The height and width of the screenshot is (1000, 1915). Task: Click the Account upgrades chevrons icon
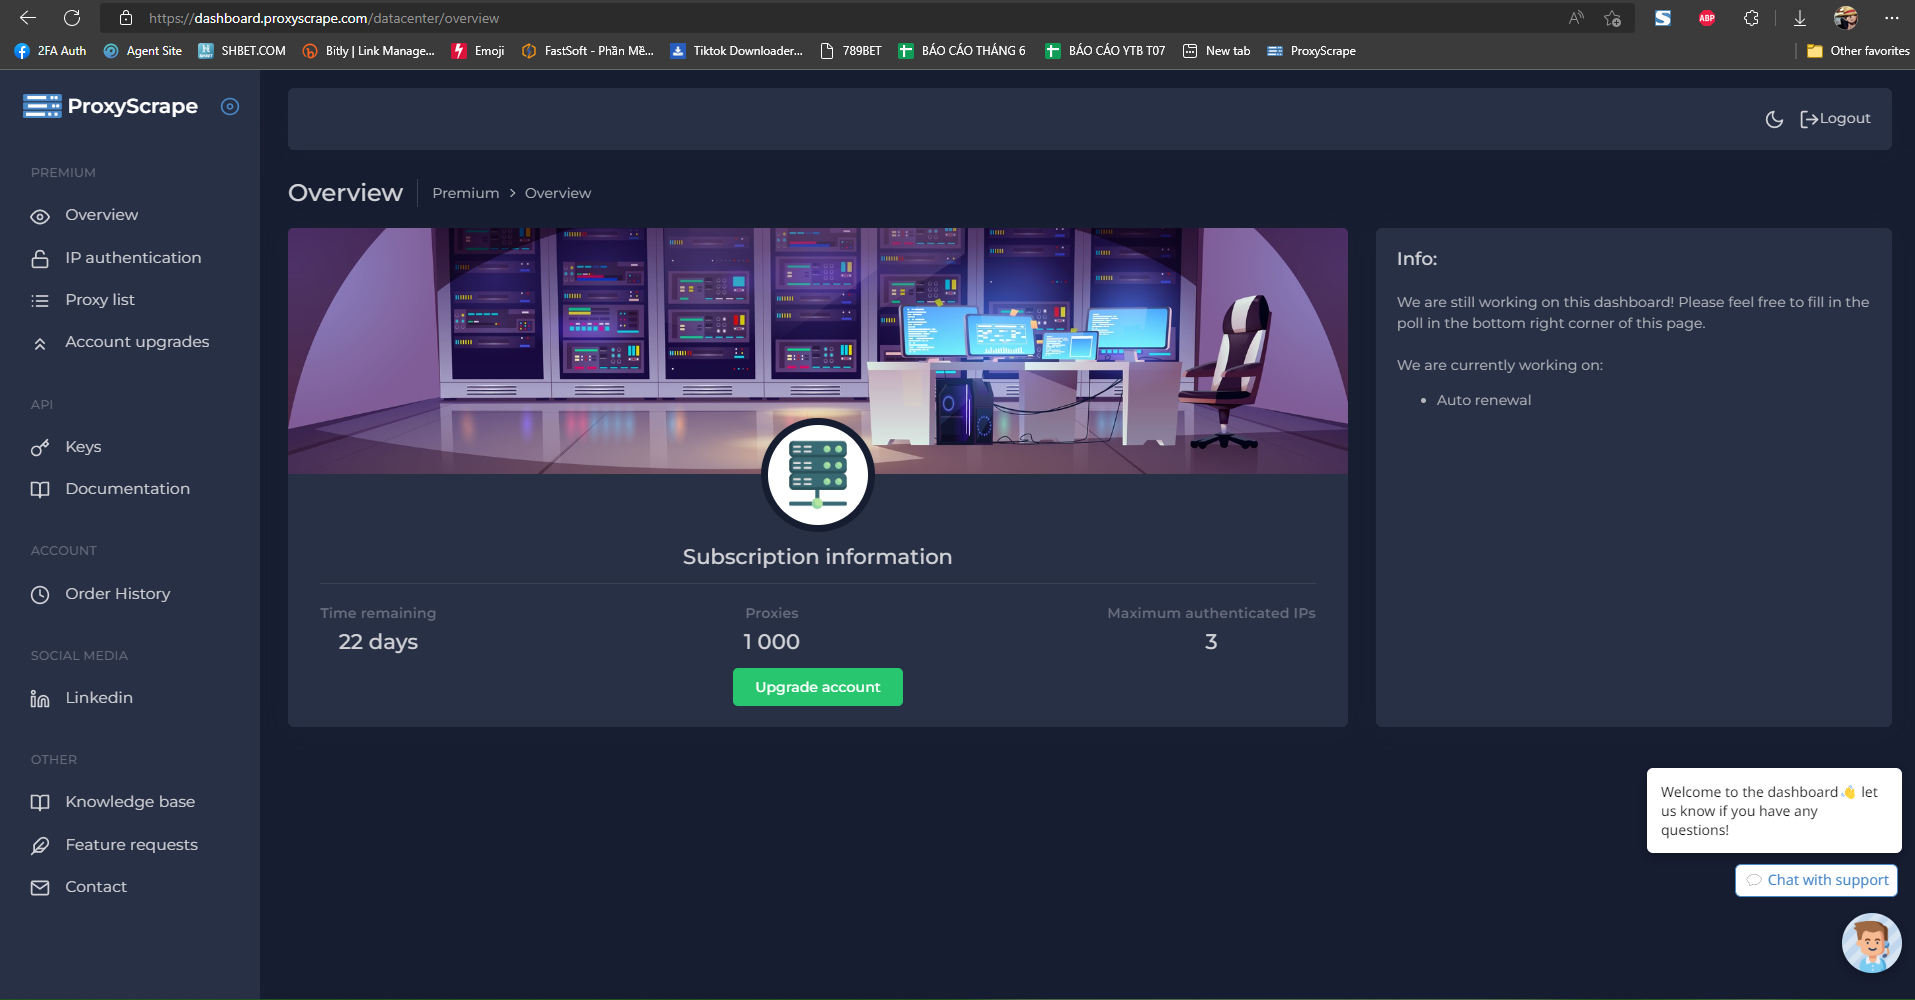tap(40, 343)
